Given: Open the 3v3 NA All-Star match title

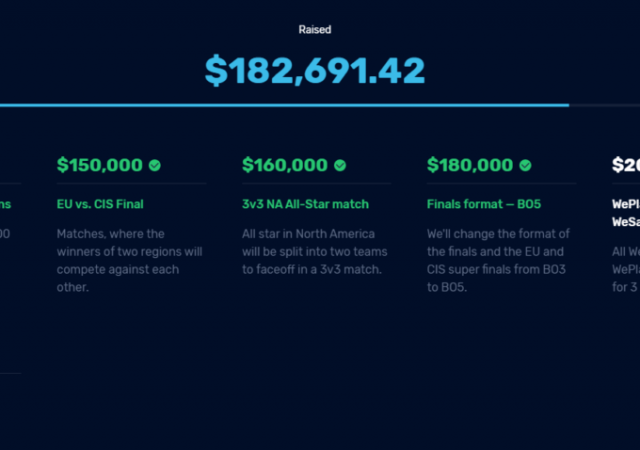Looking at the screenshot, I should (305, 204).
